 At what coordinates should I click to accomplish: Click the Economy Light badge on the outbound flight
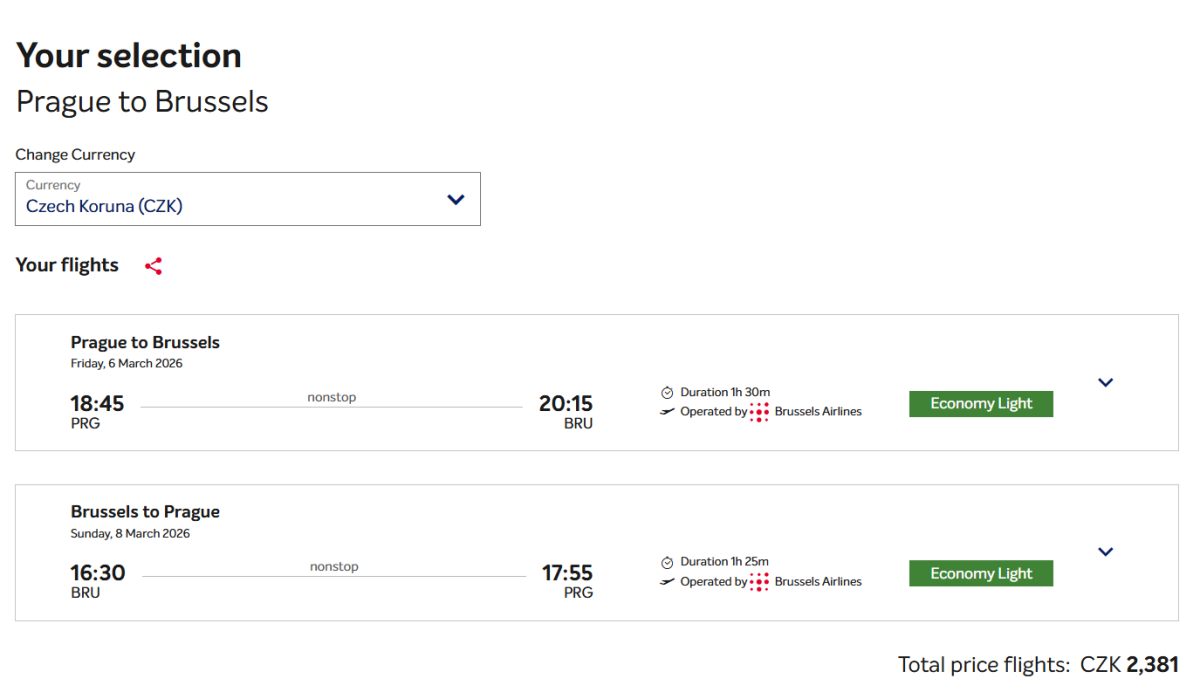tap(980, 404)
